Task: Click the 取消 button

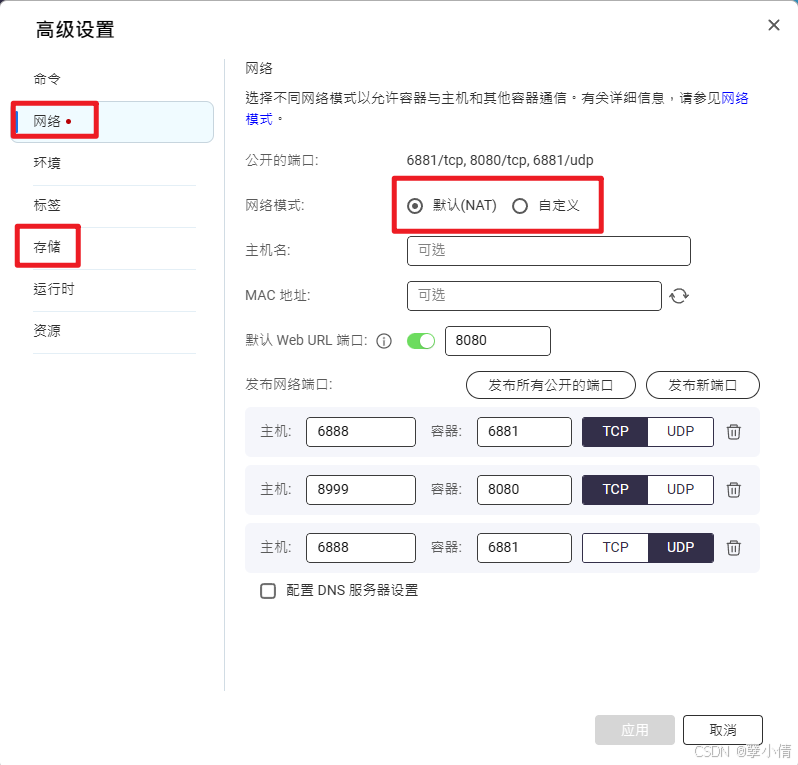Action: [722, 730]
